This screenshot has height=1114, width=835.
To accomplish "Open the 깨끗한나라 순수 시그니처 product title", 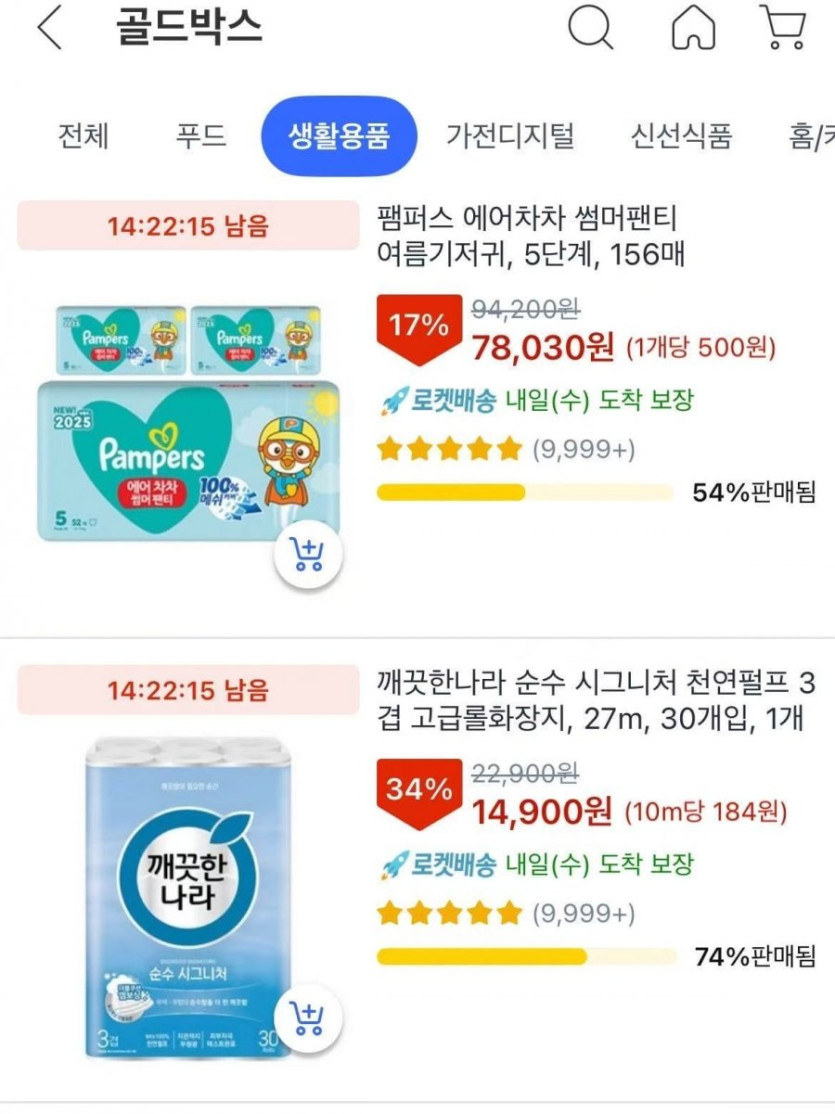I will point(597,701).
